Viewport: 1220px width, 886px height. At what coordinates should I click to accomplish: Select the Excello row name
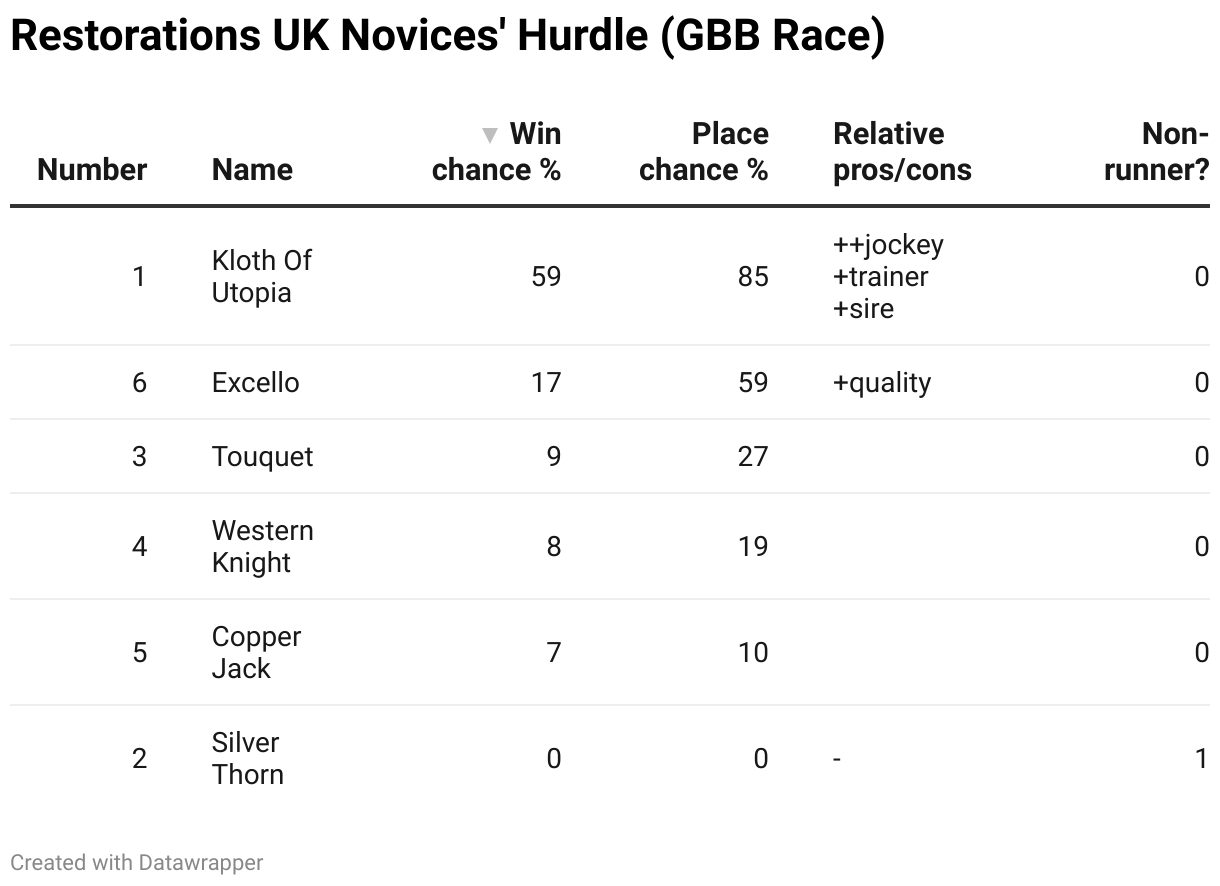point(255,383)
